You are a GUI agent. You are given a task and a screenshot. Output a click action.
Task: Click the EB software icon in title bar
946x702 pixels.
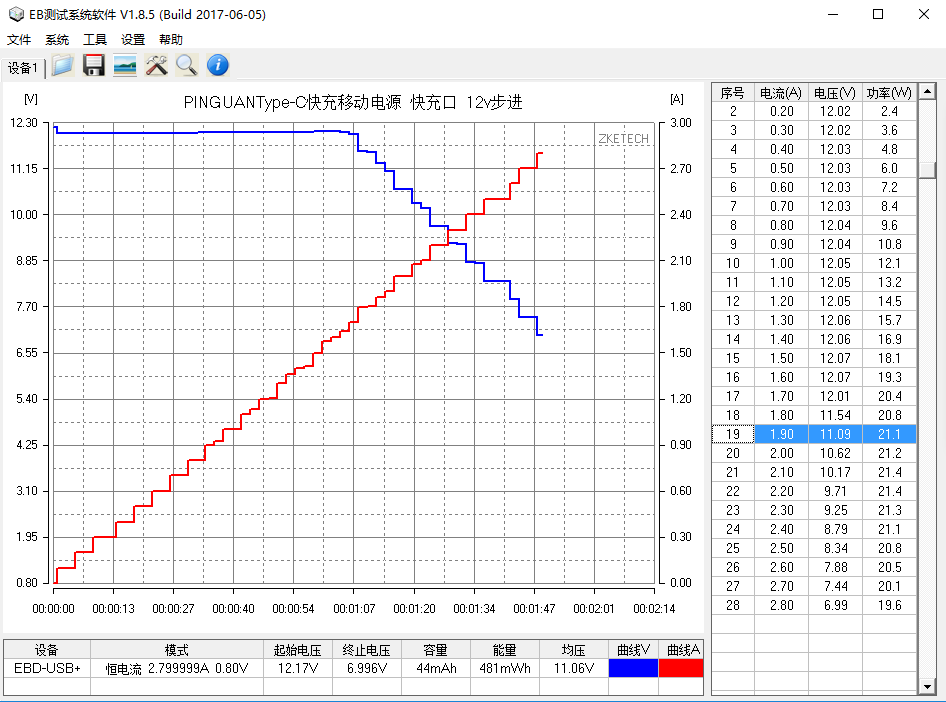click(16, 14)
